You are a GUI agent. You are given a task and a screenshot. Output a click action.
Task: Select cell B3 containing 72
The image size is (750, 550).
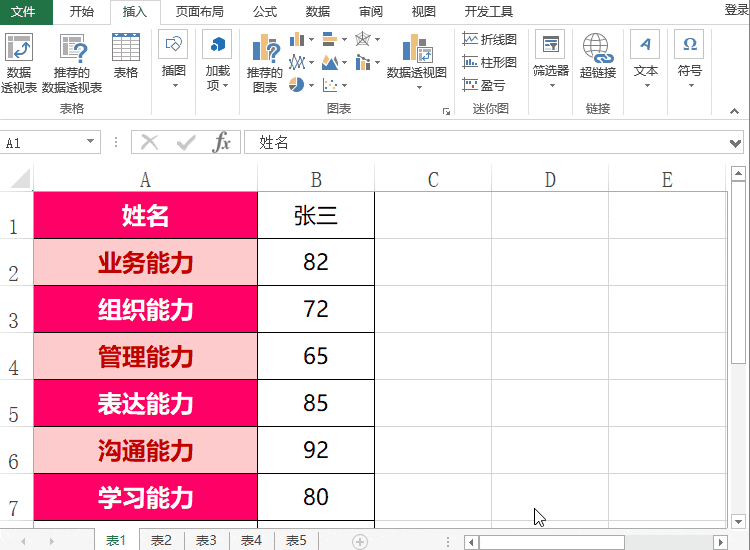tap(316, 309)
